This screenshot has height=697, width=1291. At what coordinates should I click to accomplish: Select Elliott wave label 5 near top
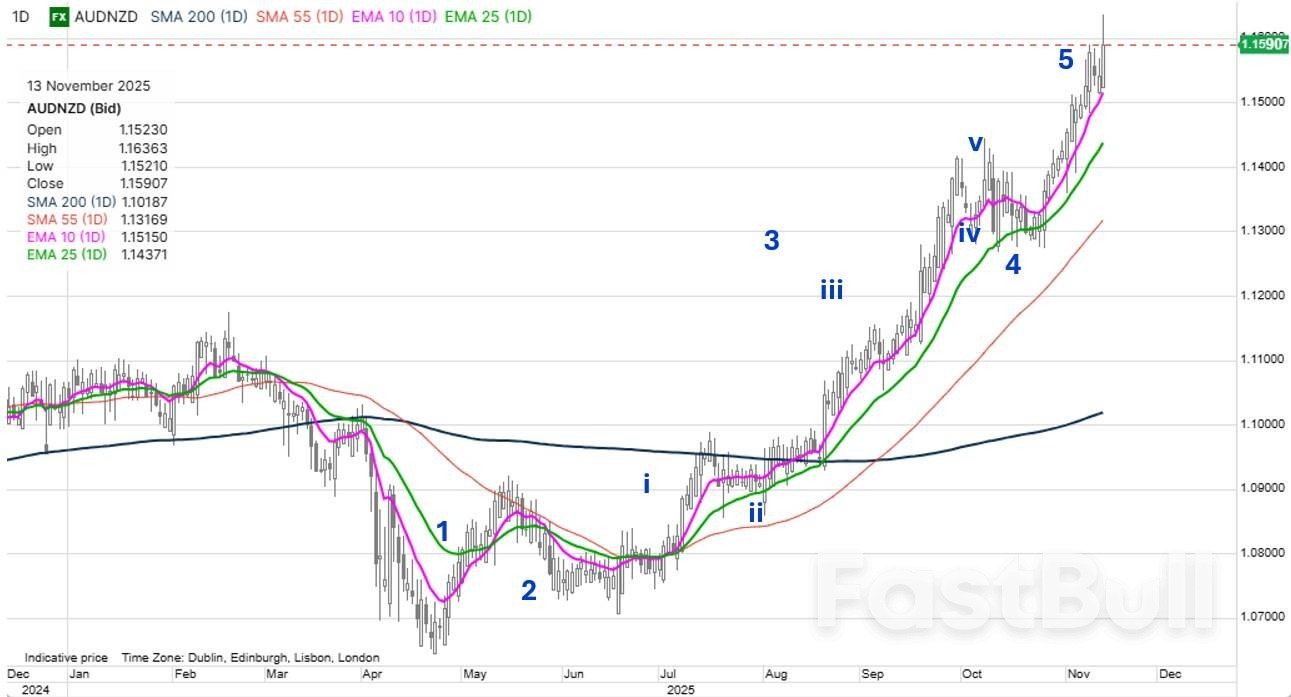click(x=1066, y=60)
